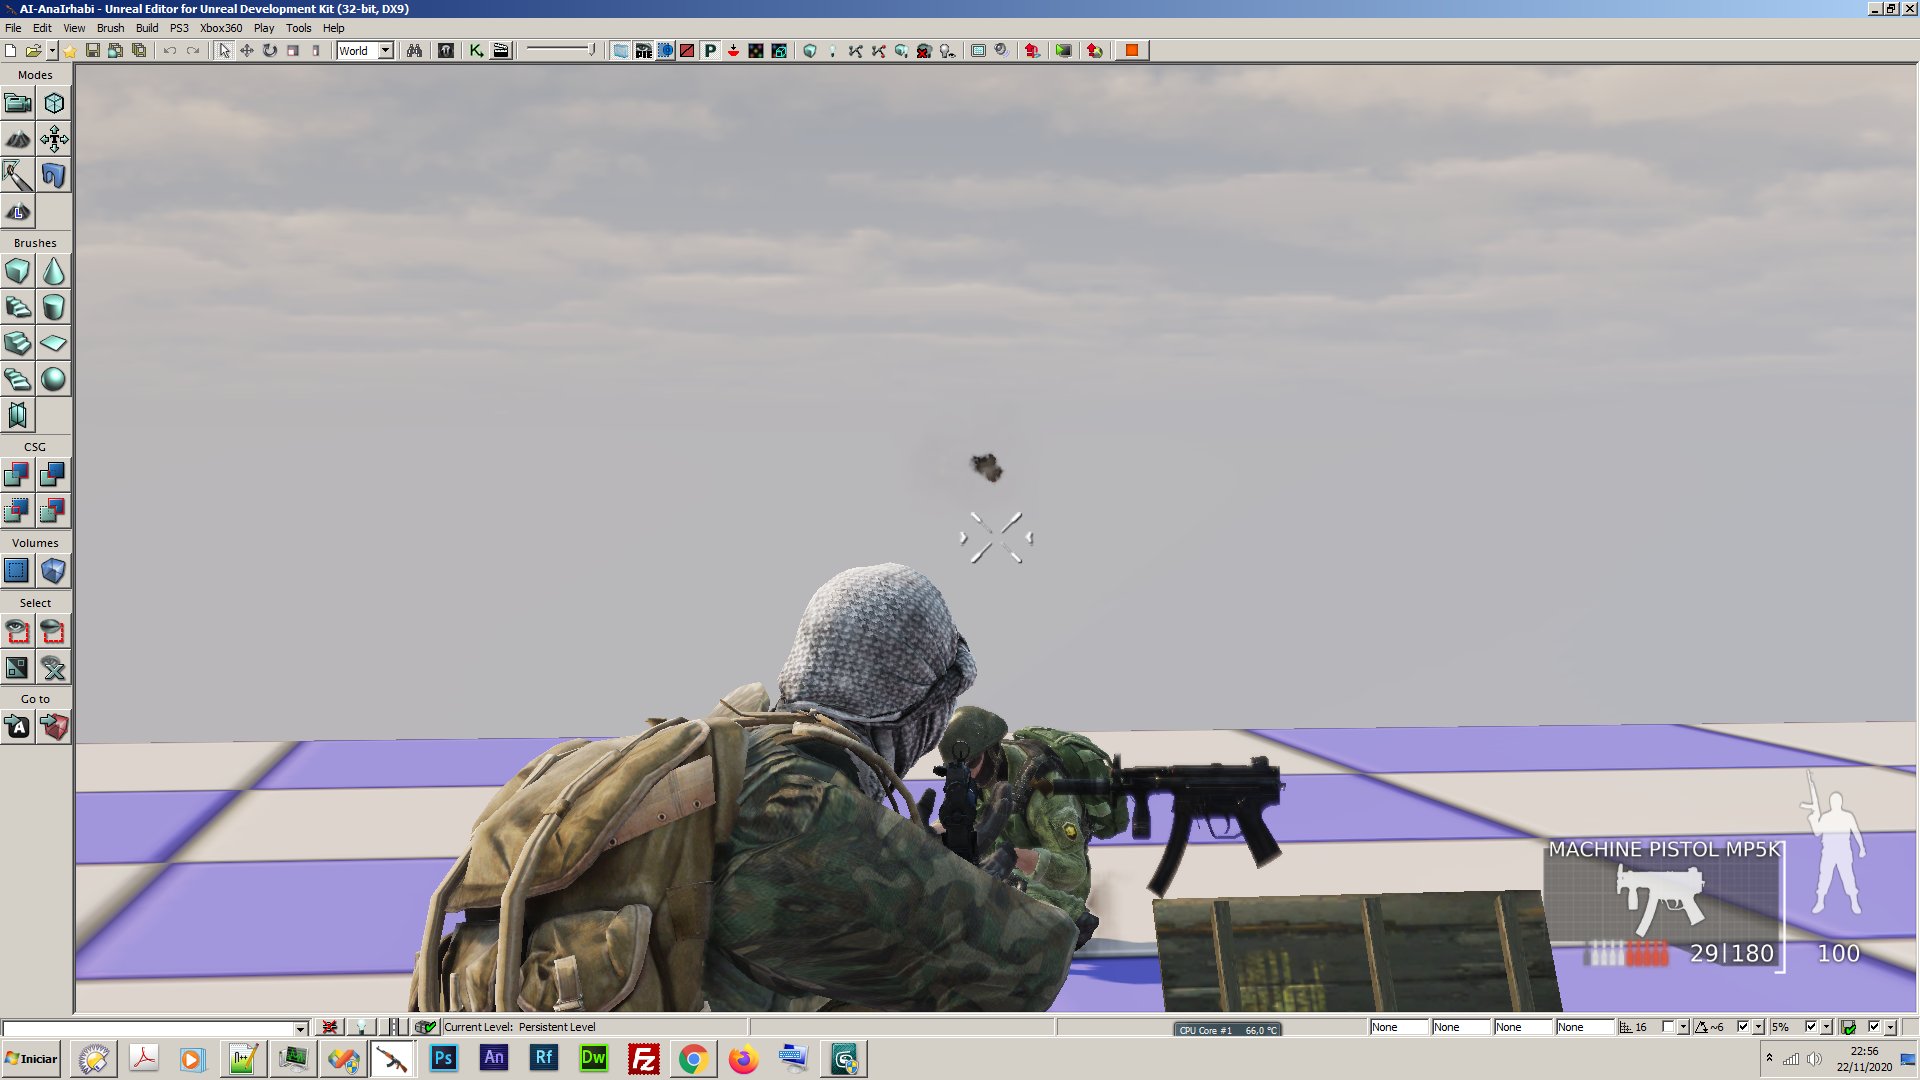Toggle the light bulb status bar button
Image resolution: width=1920 pixels, height=1080 pixels.
pyautogui.click(x=361, y=1027)
